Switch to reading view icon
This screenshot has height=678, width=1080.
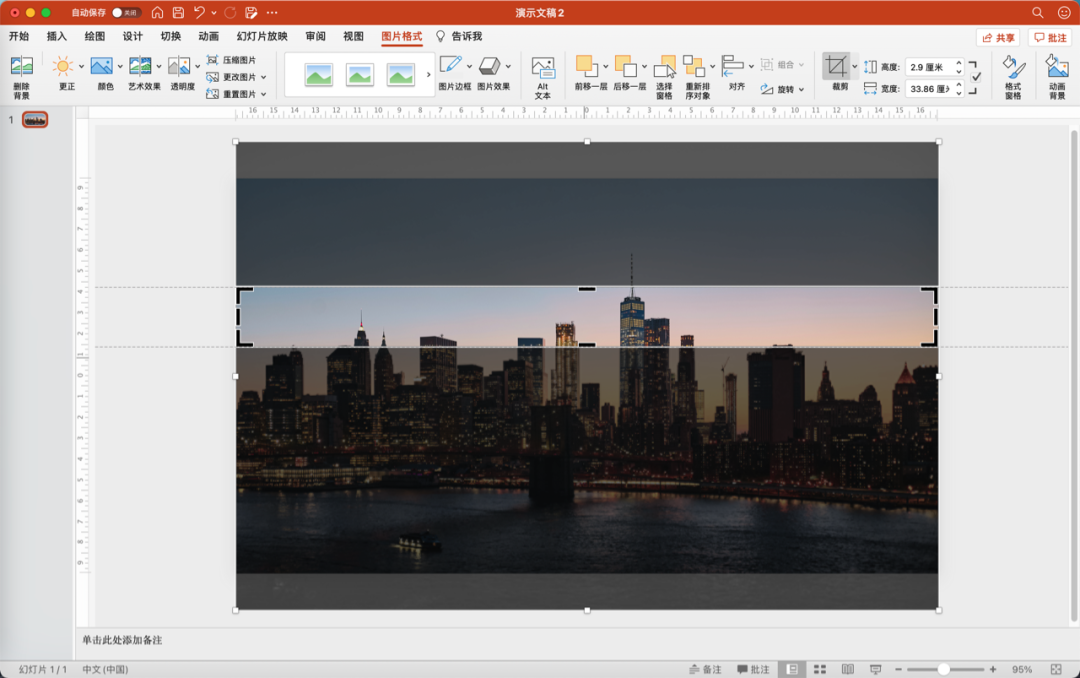pyautogui.click(x=848, y=669)
